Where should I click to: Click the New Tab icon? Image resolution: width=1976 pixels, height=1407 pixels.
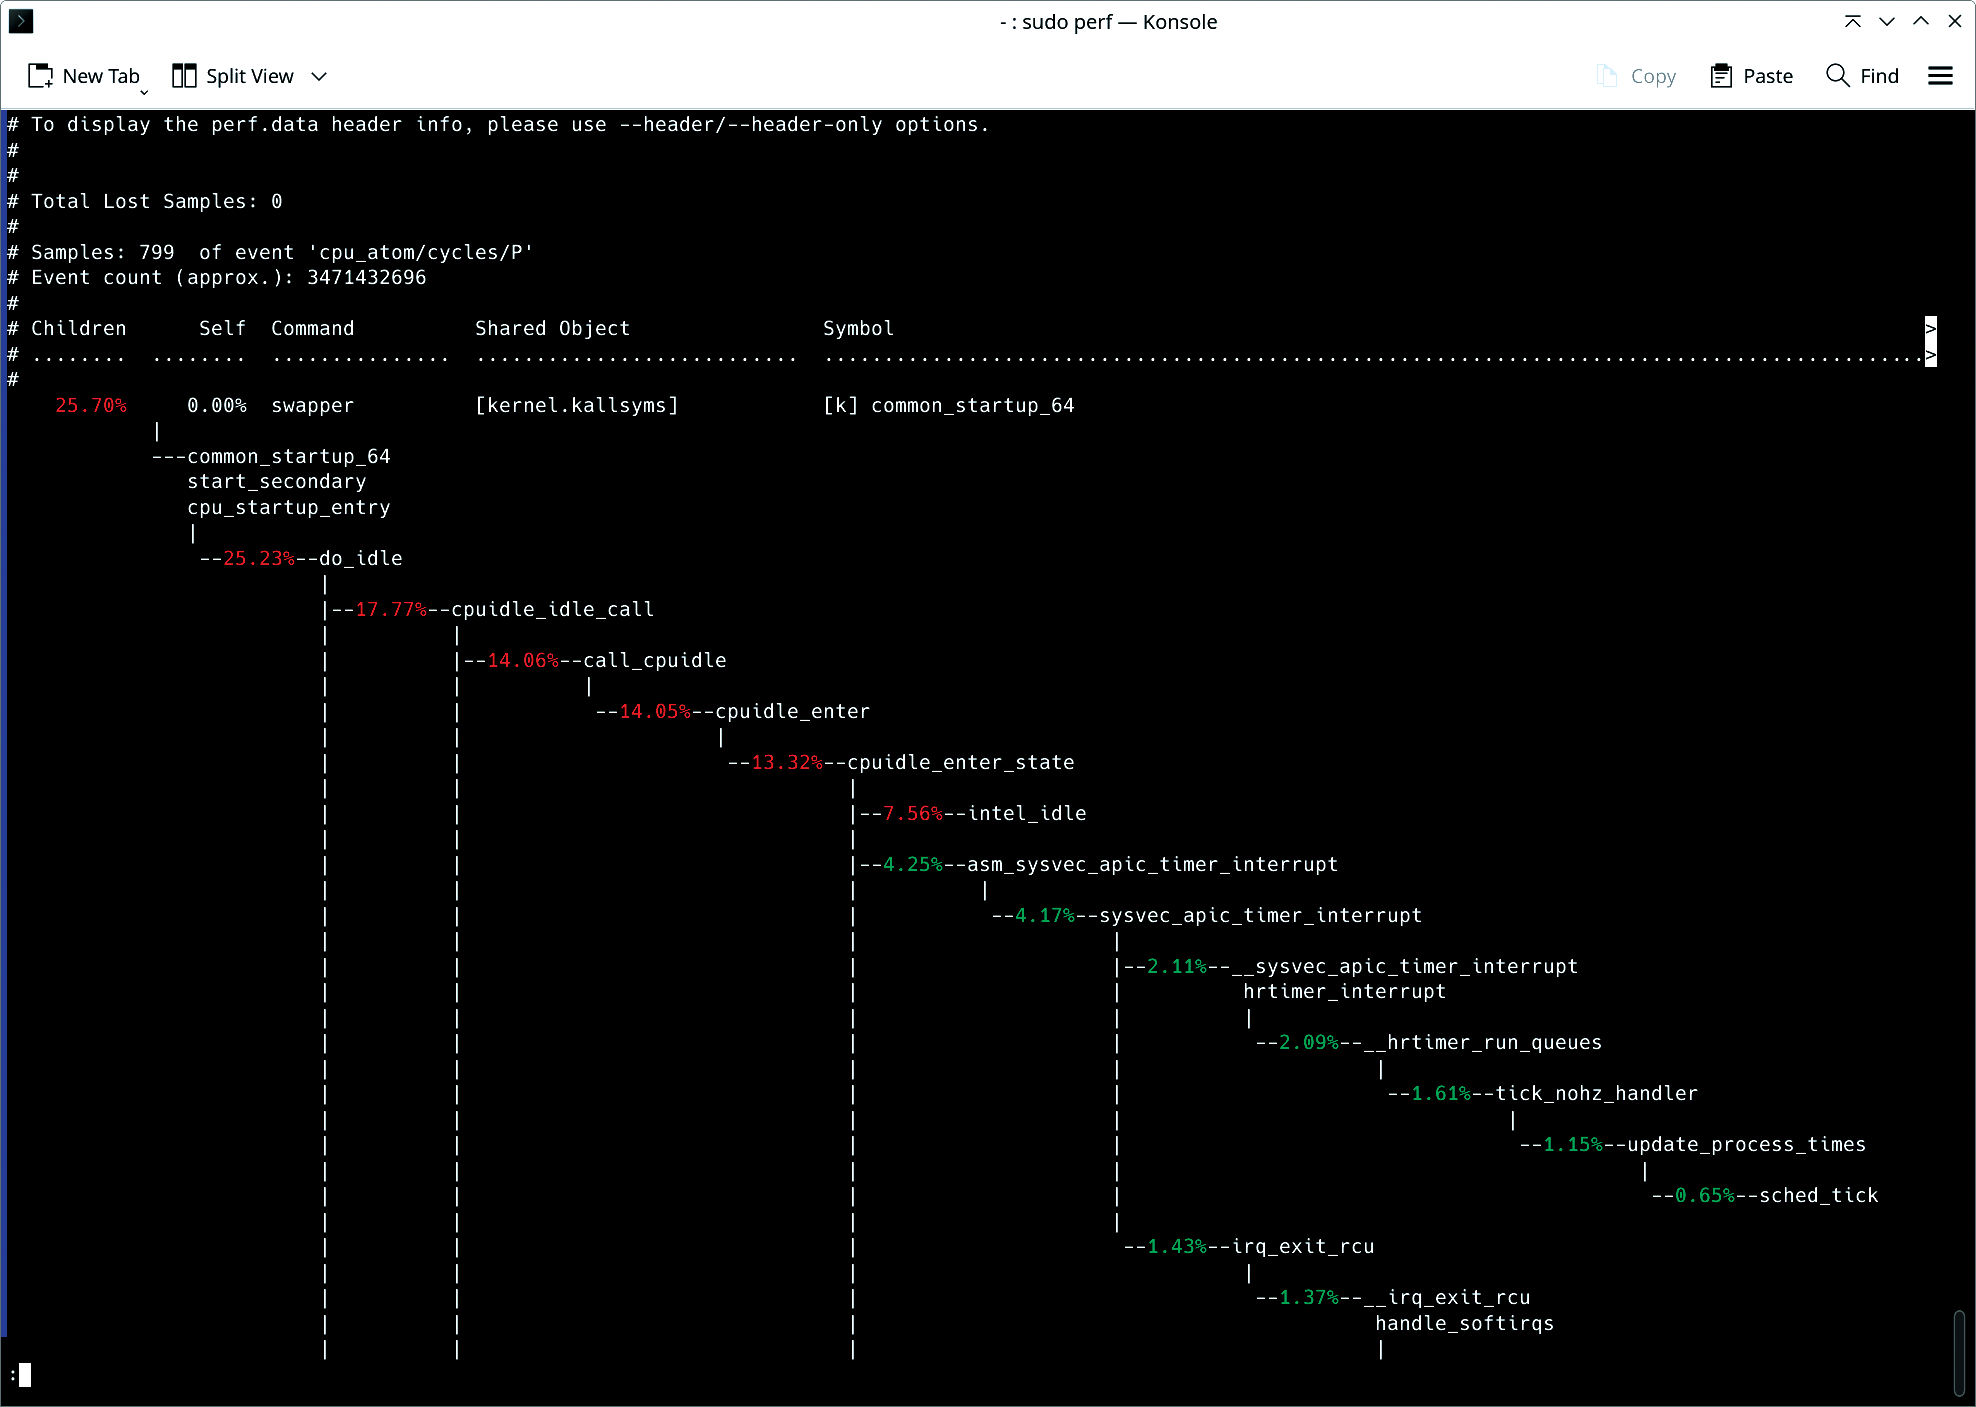pyautogui.click(x=40, y=76)
